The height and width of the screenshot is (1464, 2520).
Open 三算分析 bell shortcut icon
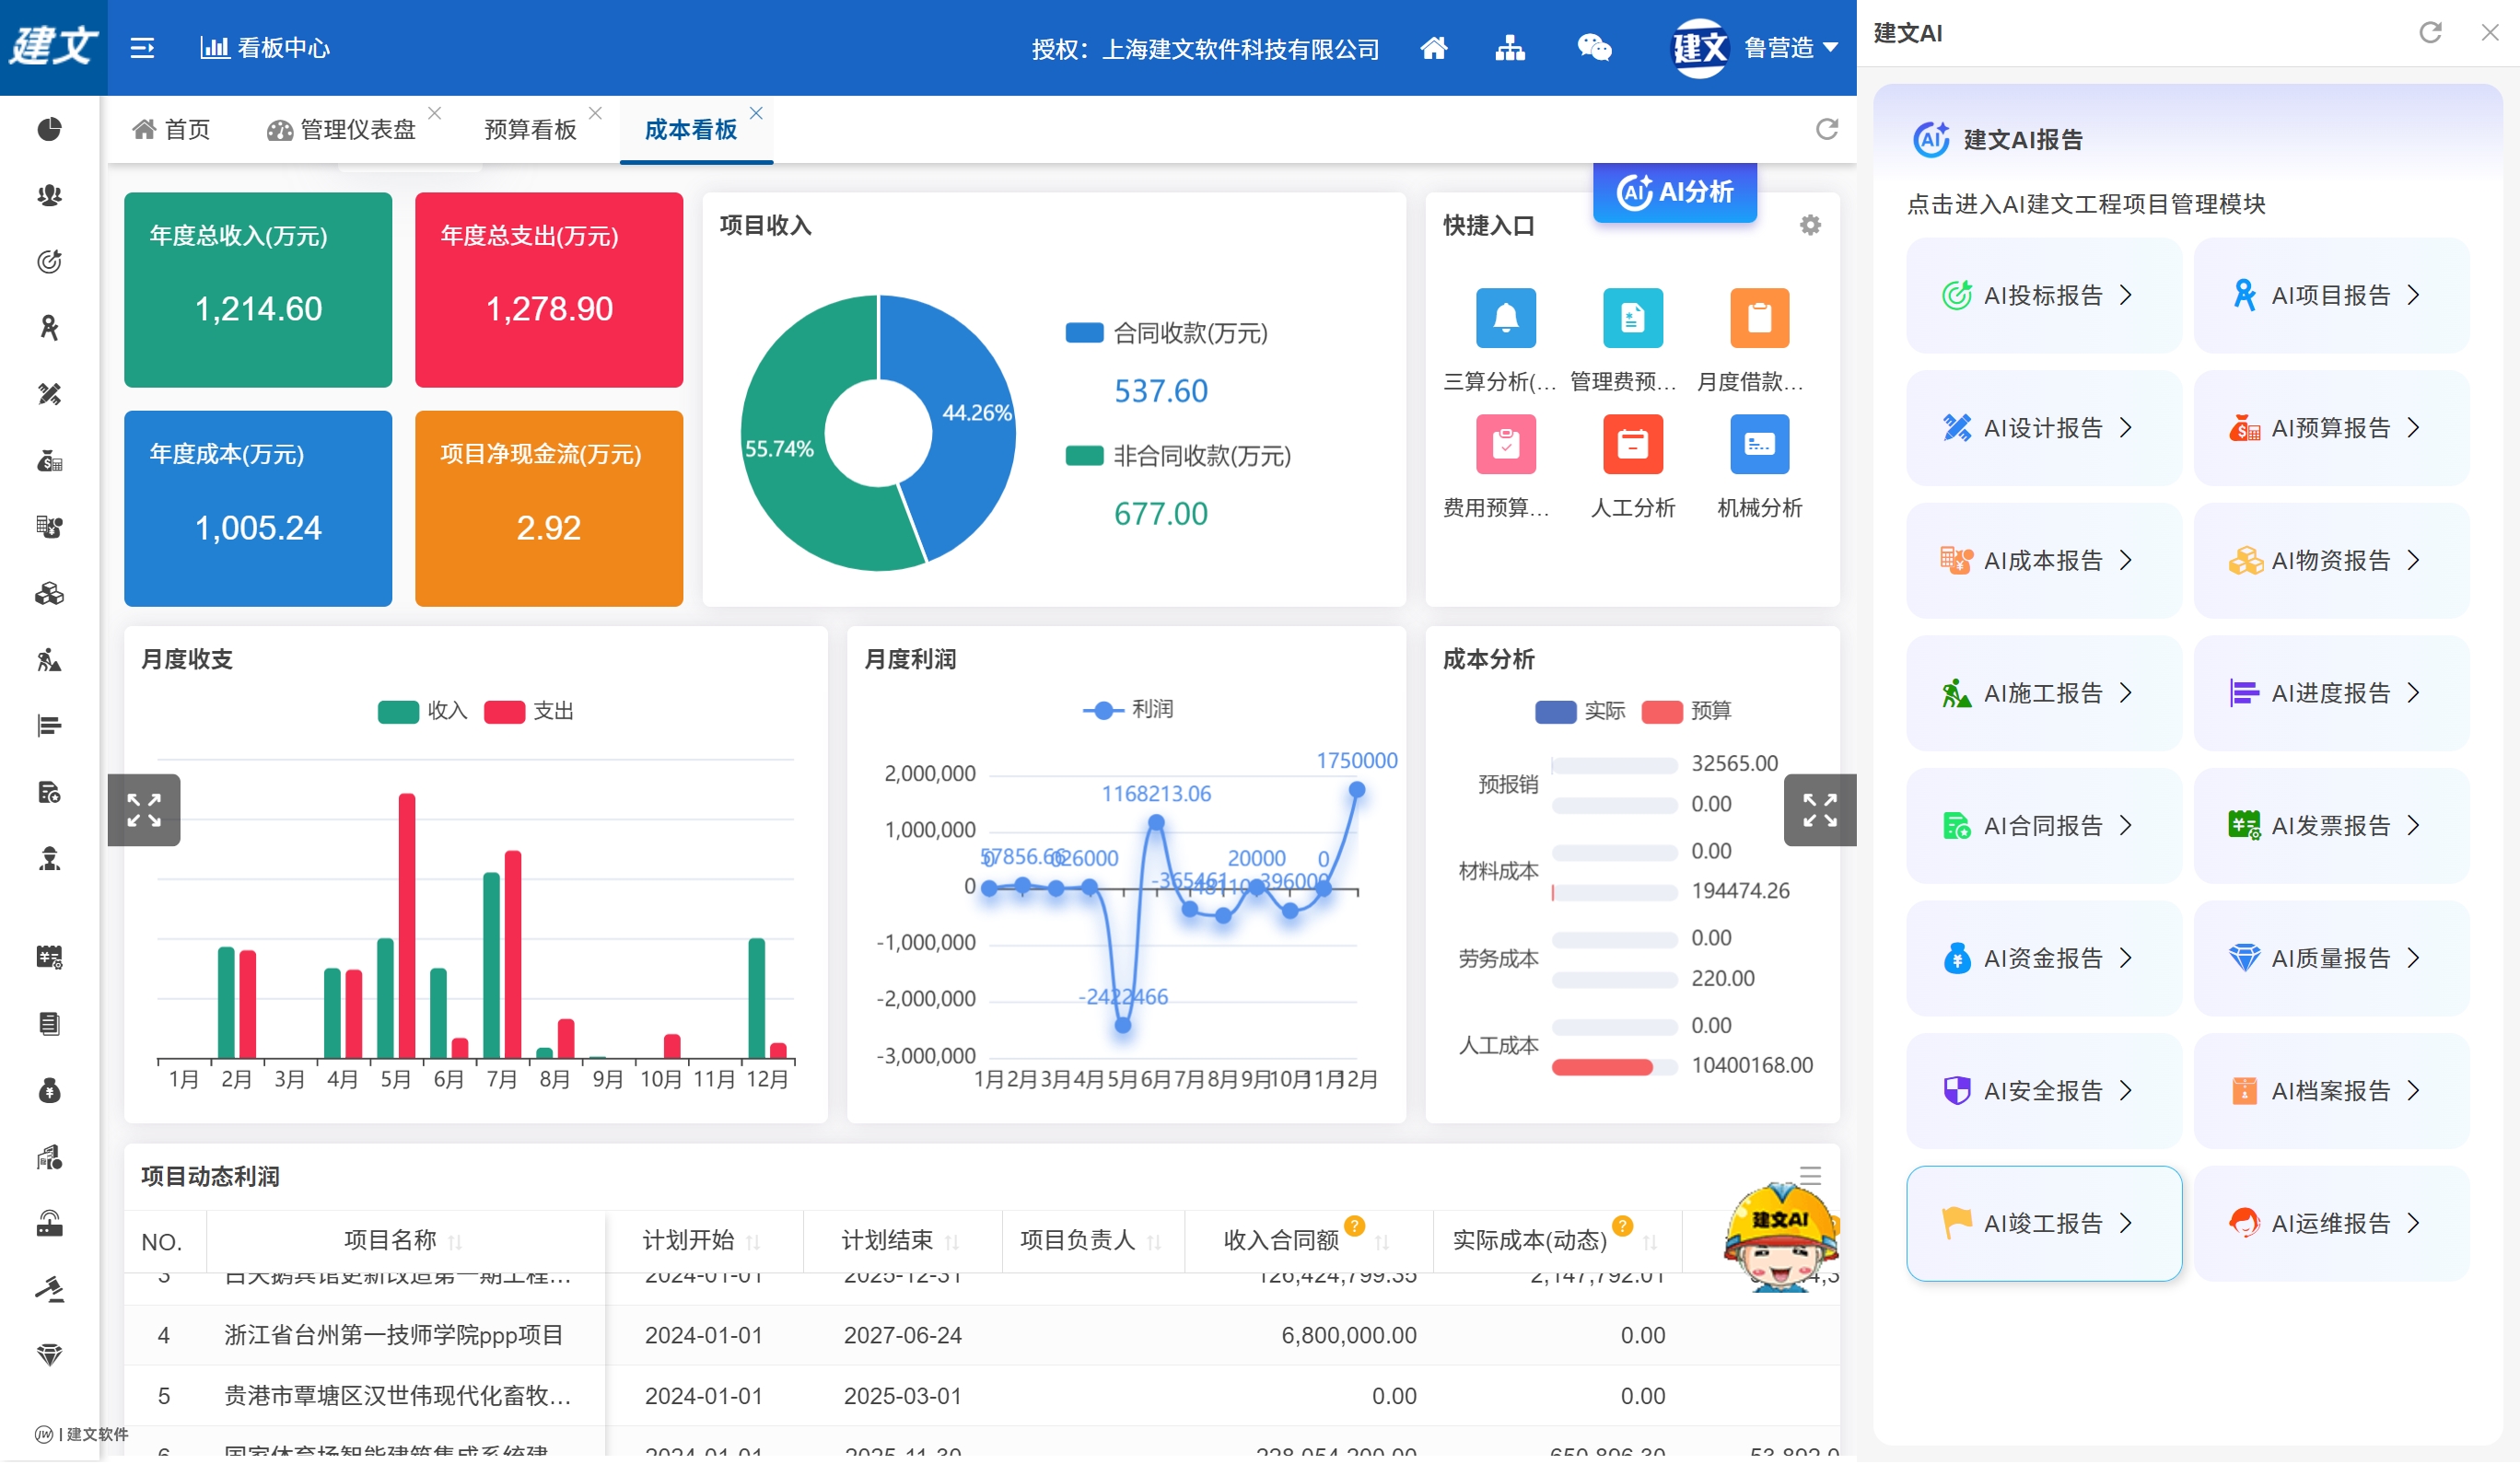(1505, 318)
